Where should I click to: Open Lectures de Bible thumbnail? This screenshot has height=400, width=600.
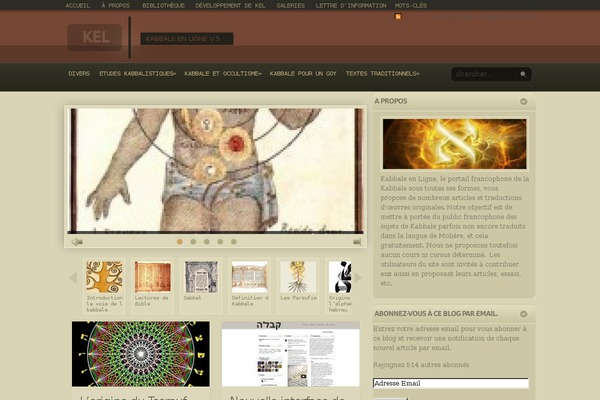[153, 277]
